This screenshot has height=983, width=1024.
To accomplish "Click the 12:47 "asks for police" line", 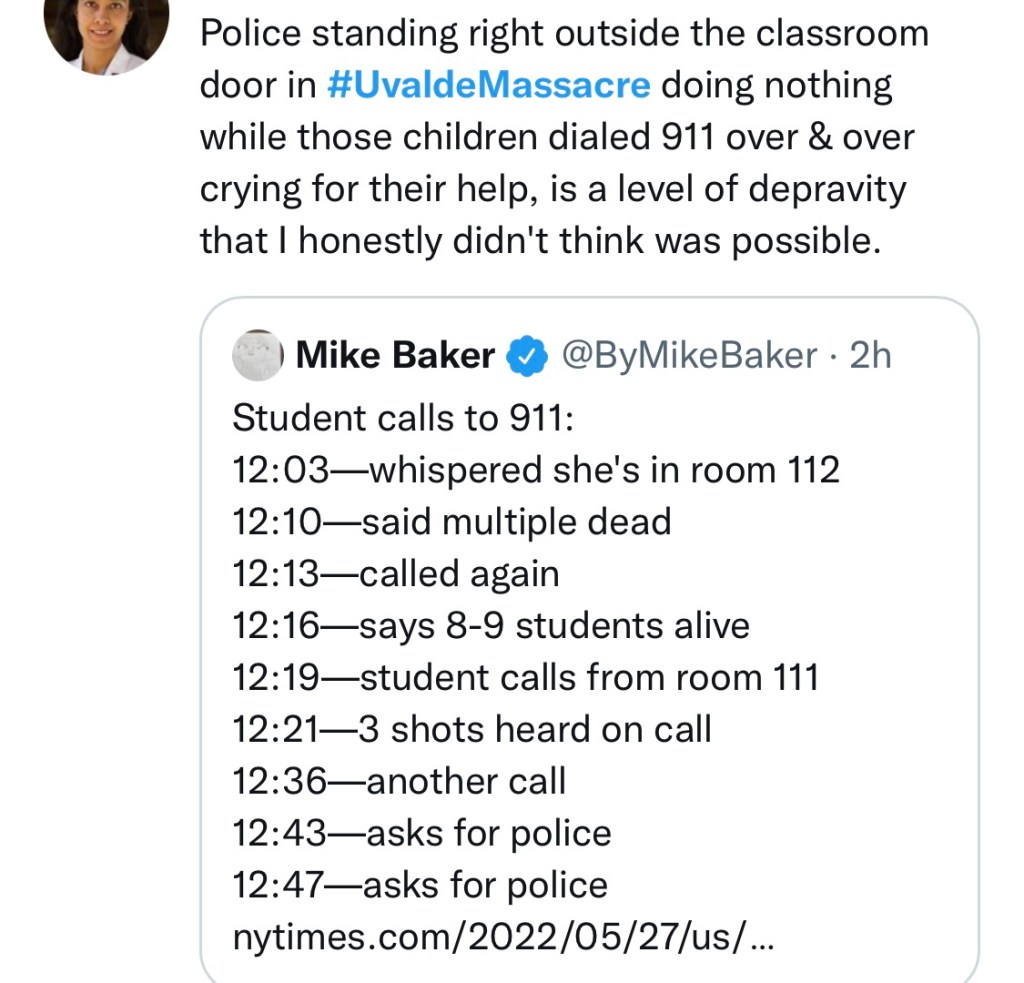I will click(x=419, y=886).
